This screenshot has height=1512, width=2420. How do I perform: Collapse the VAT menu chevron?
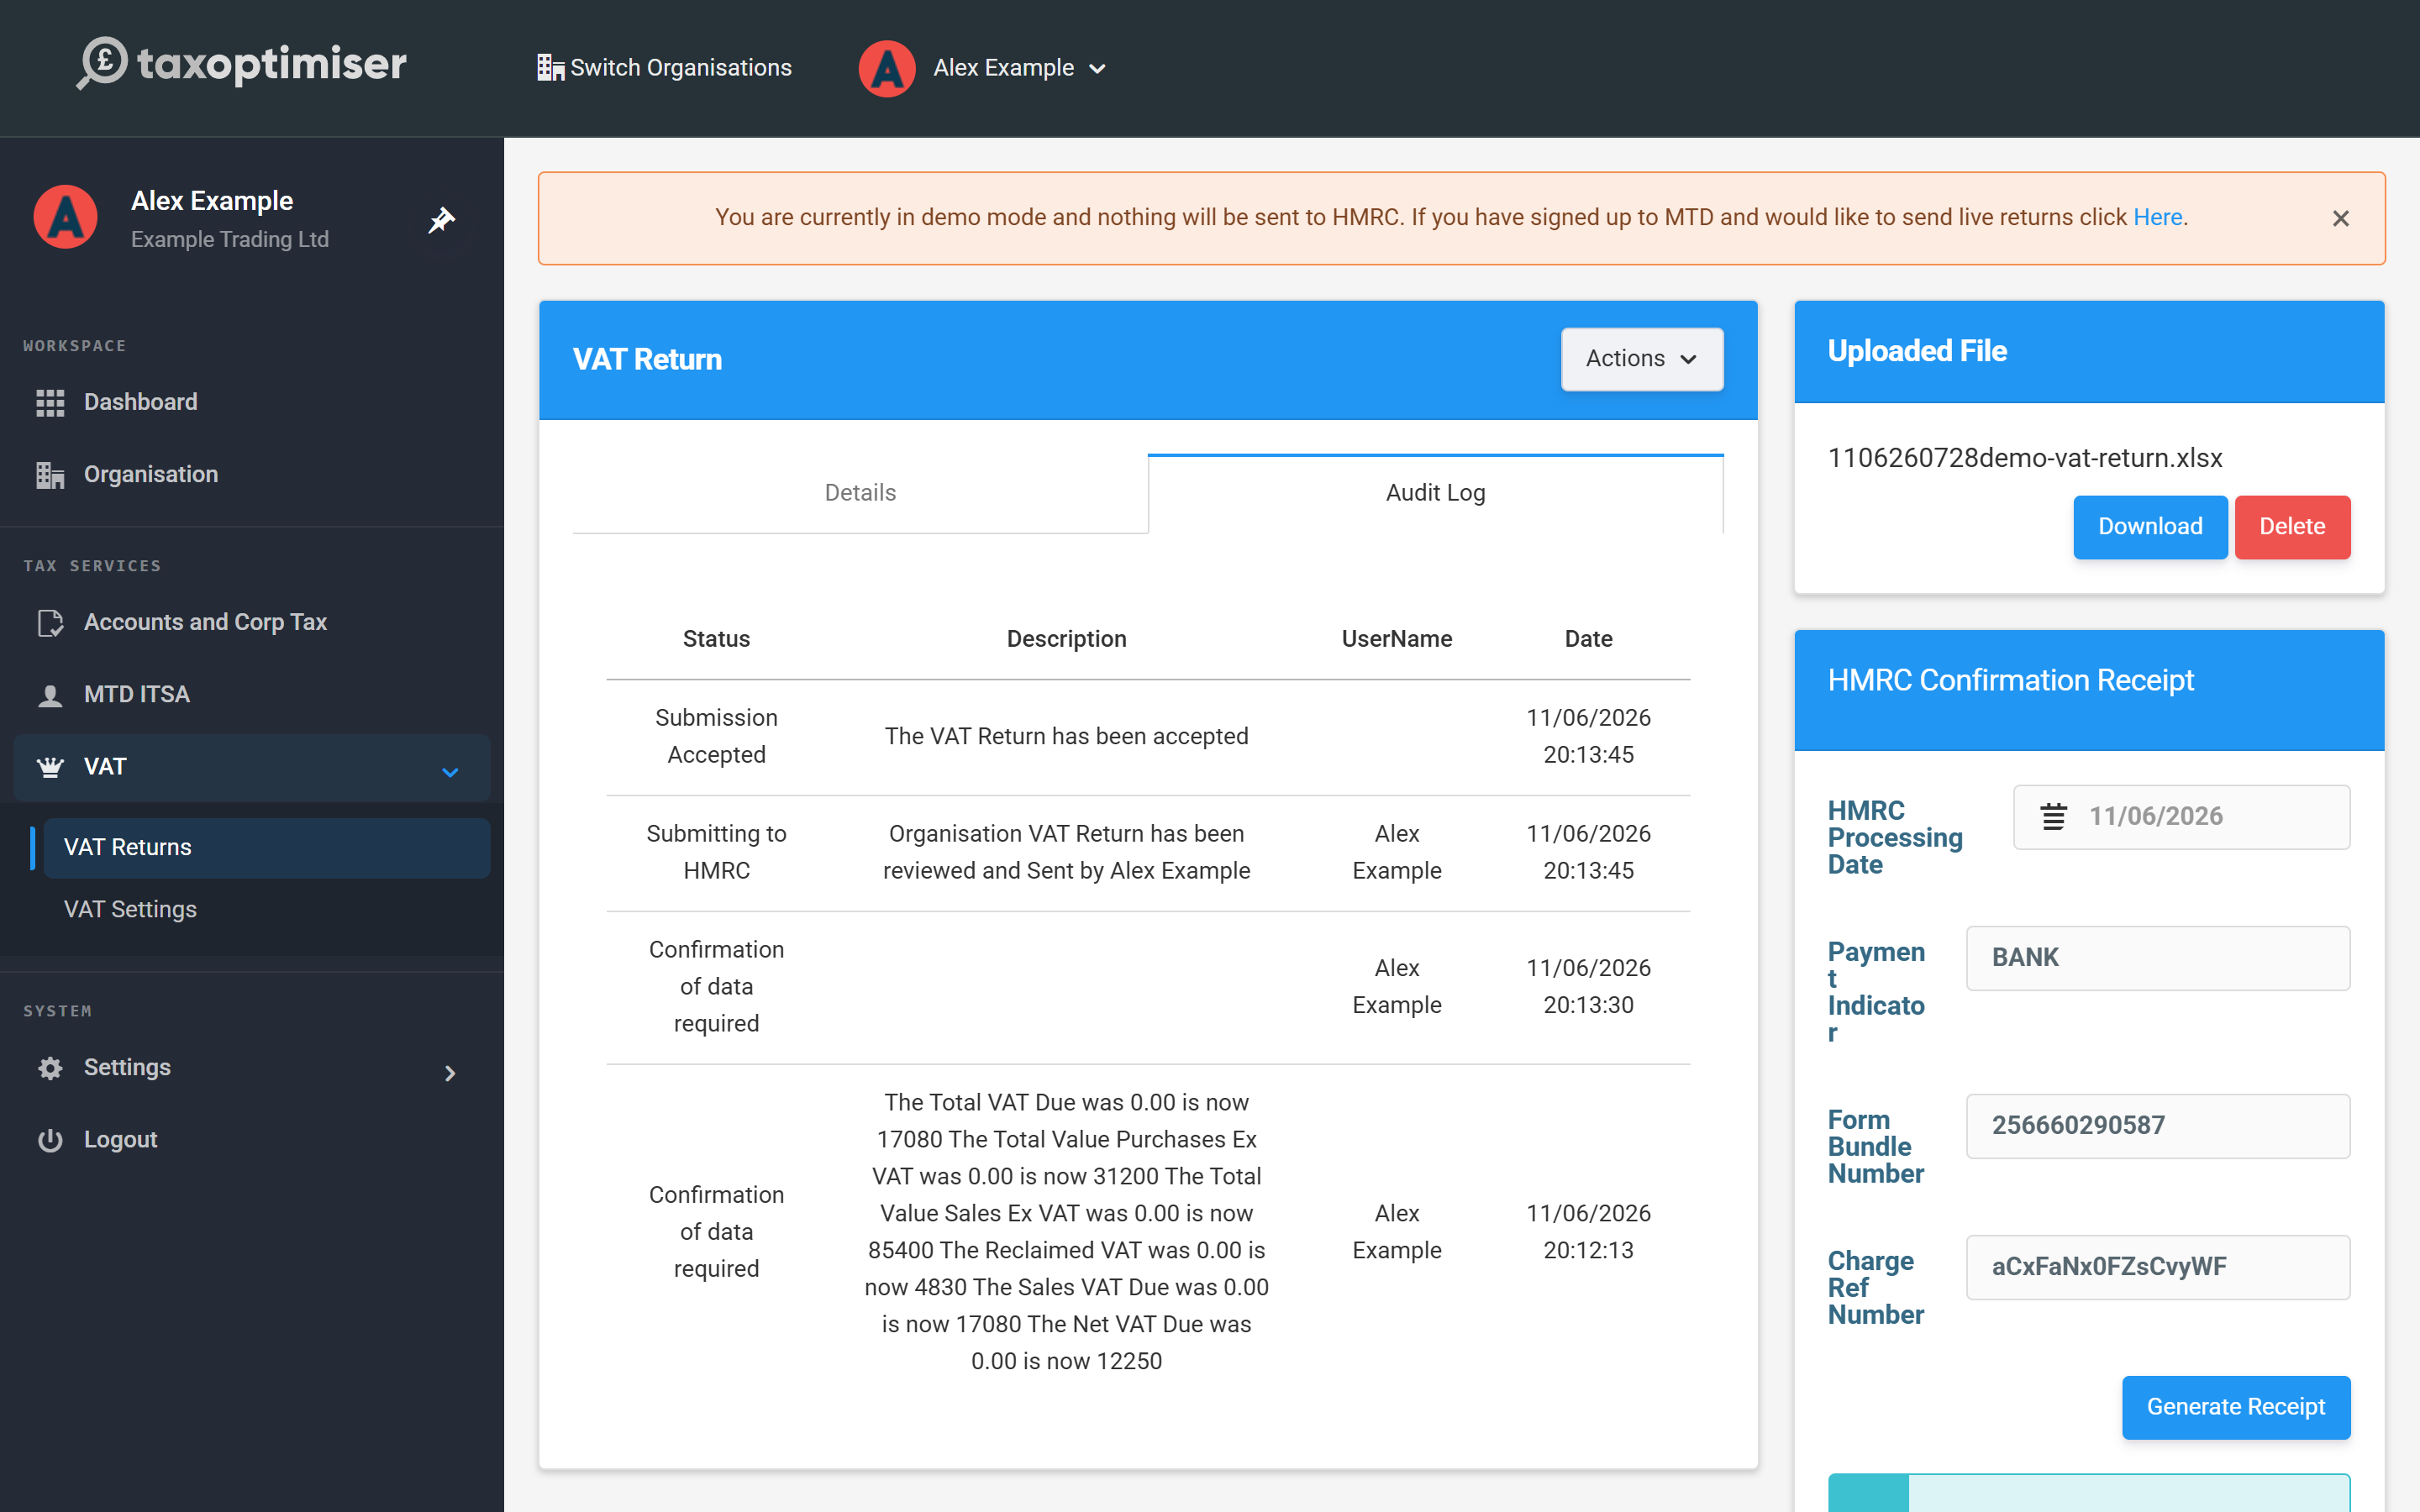pos(450,772)
